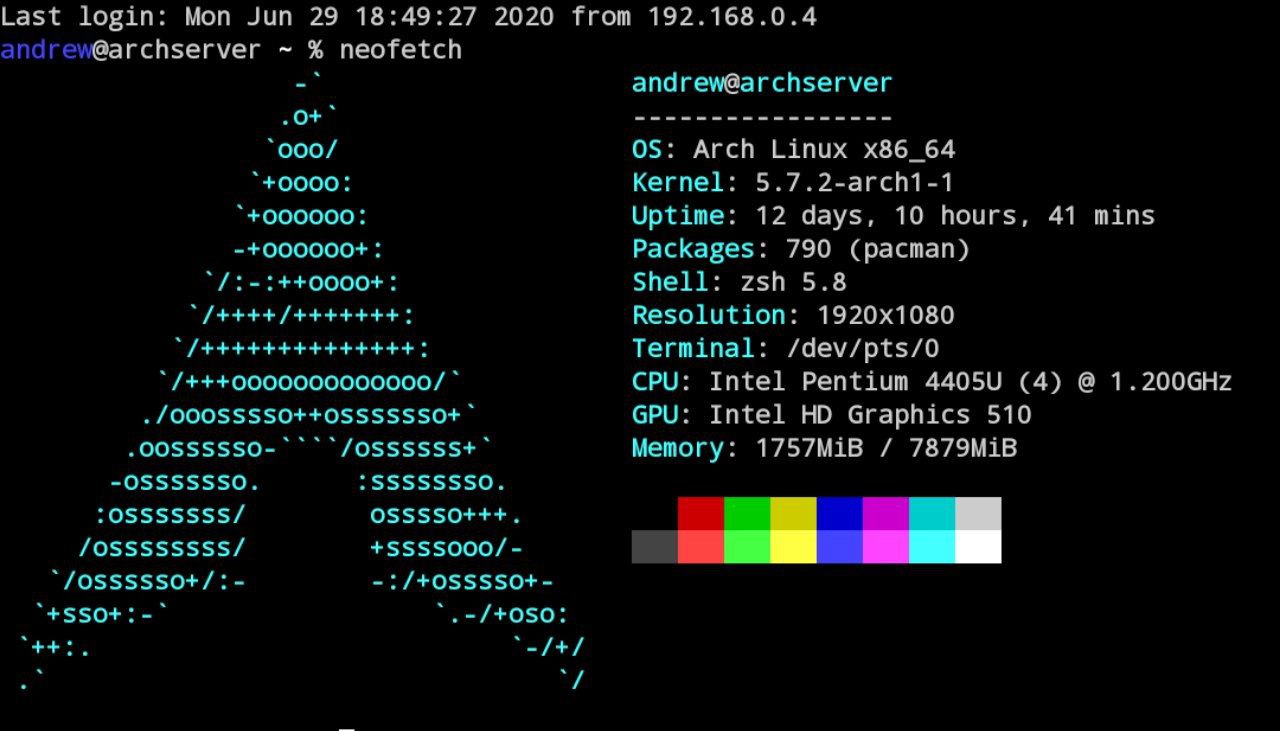Click the bright green color block
1280x731 pixels.
click(747, 547)
